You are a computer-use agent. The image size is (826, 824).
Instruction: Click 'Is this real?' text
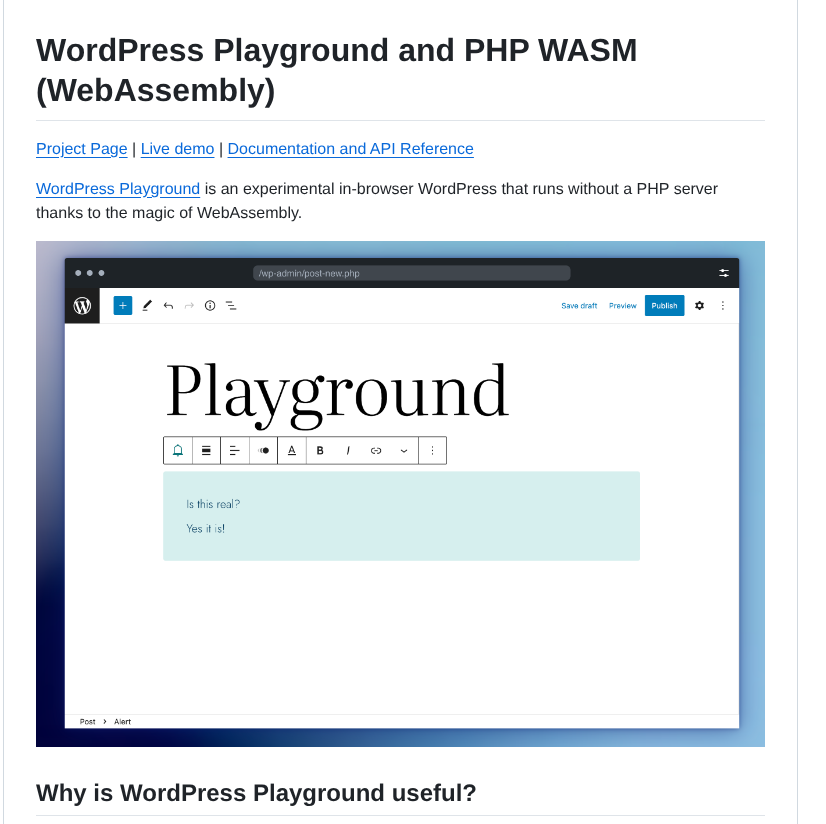pos(213,504)
